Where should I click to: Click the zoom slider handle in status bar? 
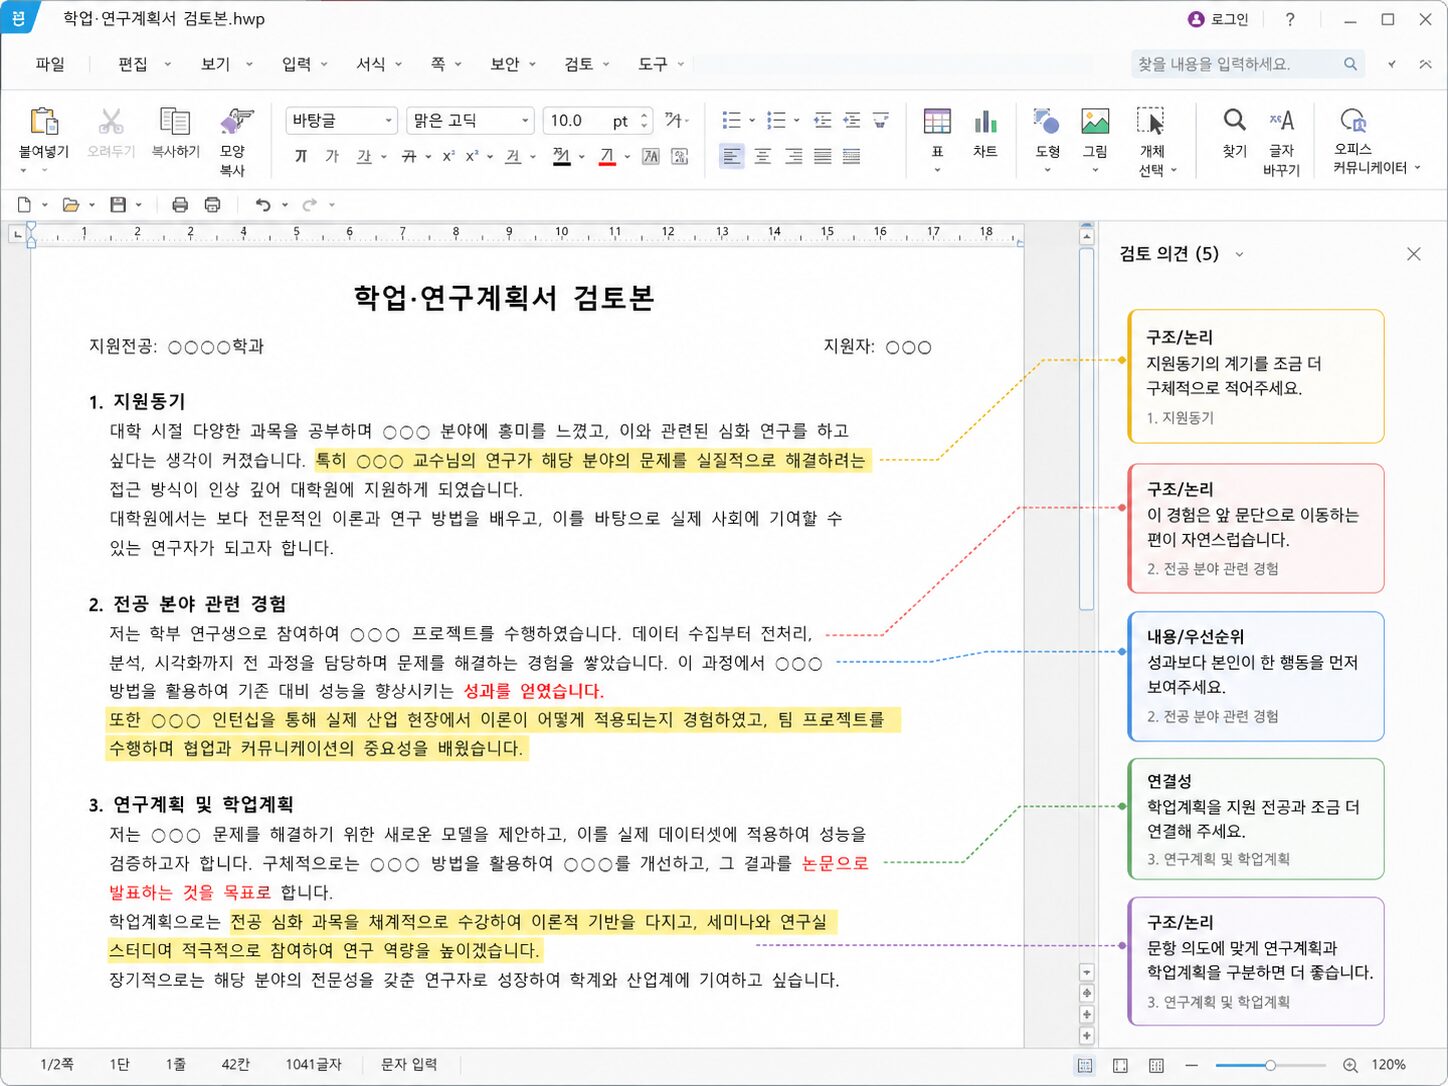click(x=1270, y=1065)
